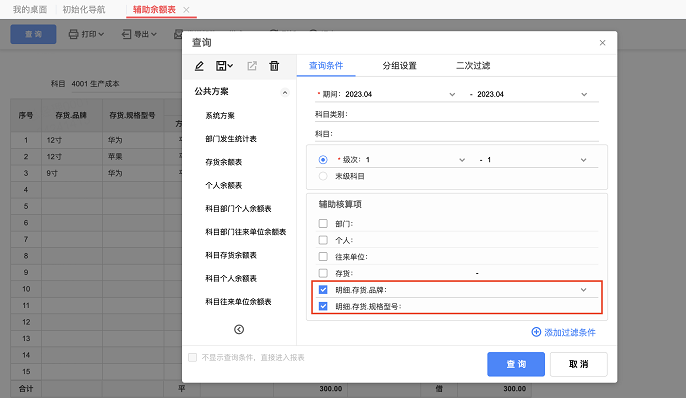686x398 pixels.
Task: Click the 存货.品牌 column header
Action: (72, 115)
